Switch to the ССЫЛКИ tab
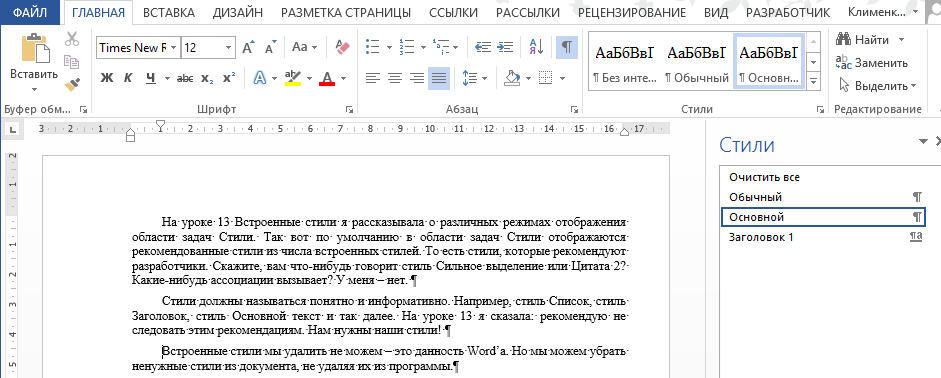The width and height of the screenshot is (941, 378). 454,13
